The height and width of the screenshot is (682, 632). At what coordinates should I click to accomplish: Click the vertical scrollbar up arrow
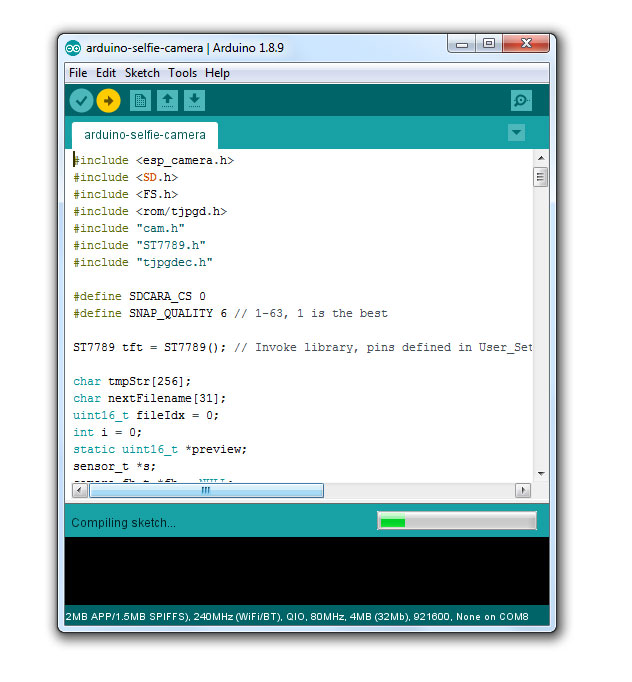click(541, 158)
